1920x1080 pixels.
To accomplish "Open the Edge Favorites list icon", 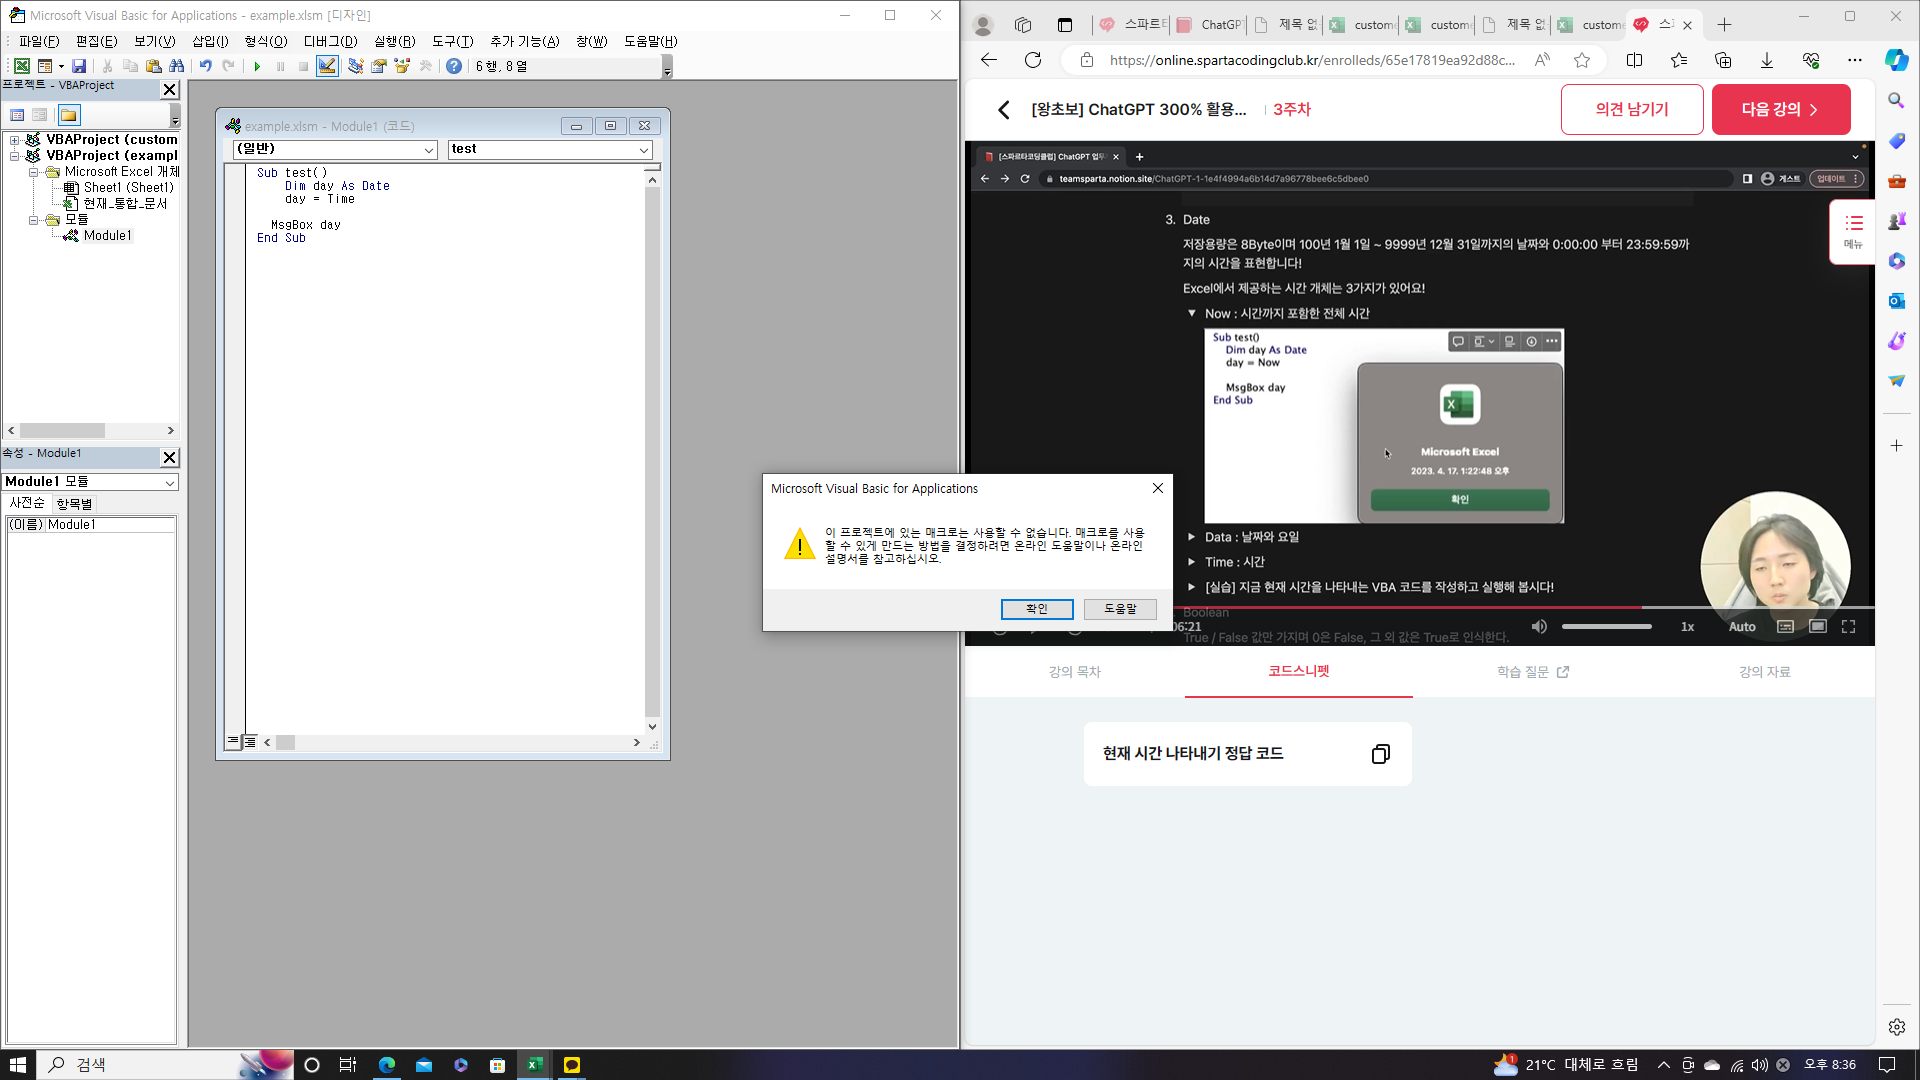I will click(1679, 60).
